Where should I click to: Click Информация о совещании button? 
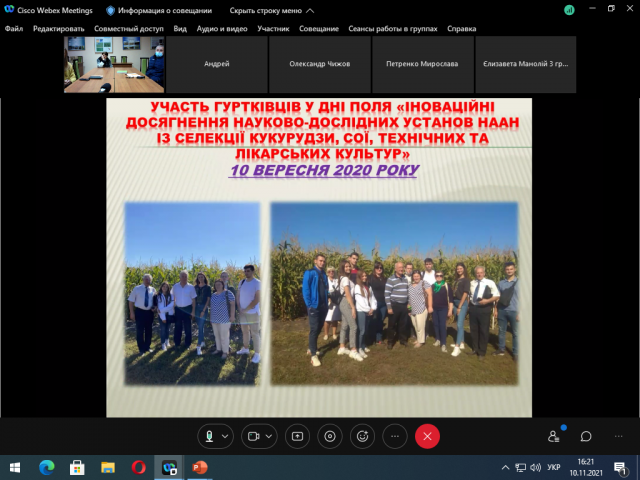pos(159,11)
